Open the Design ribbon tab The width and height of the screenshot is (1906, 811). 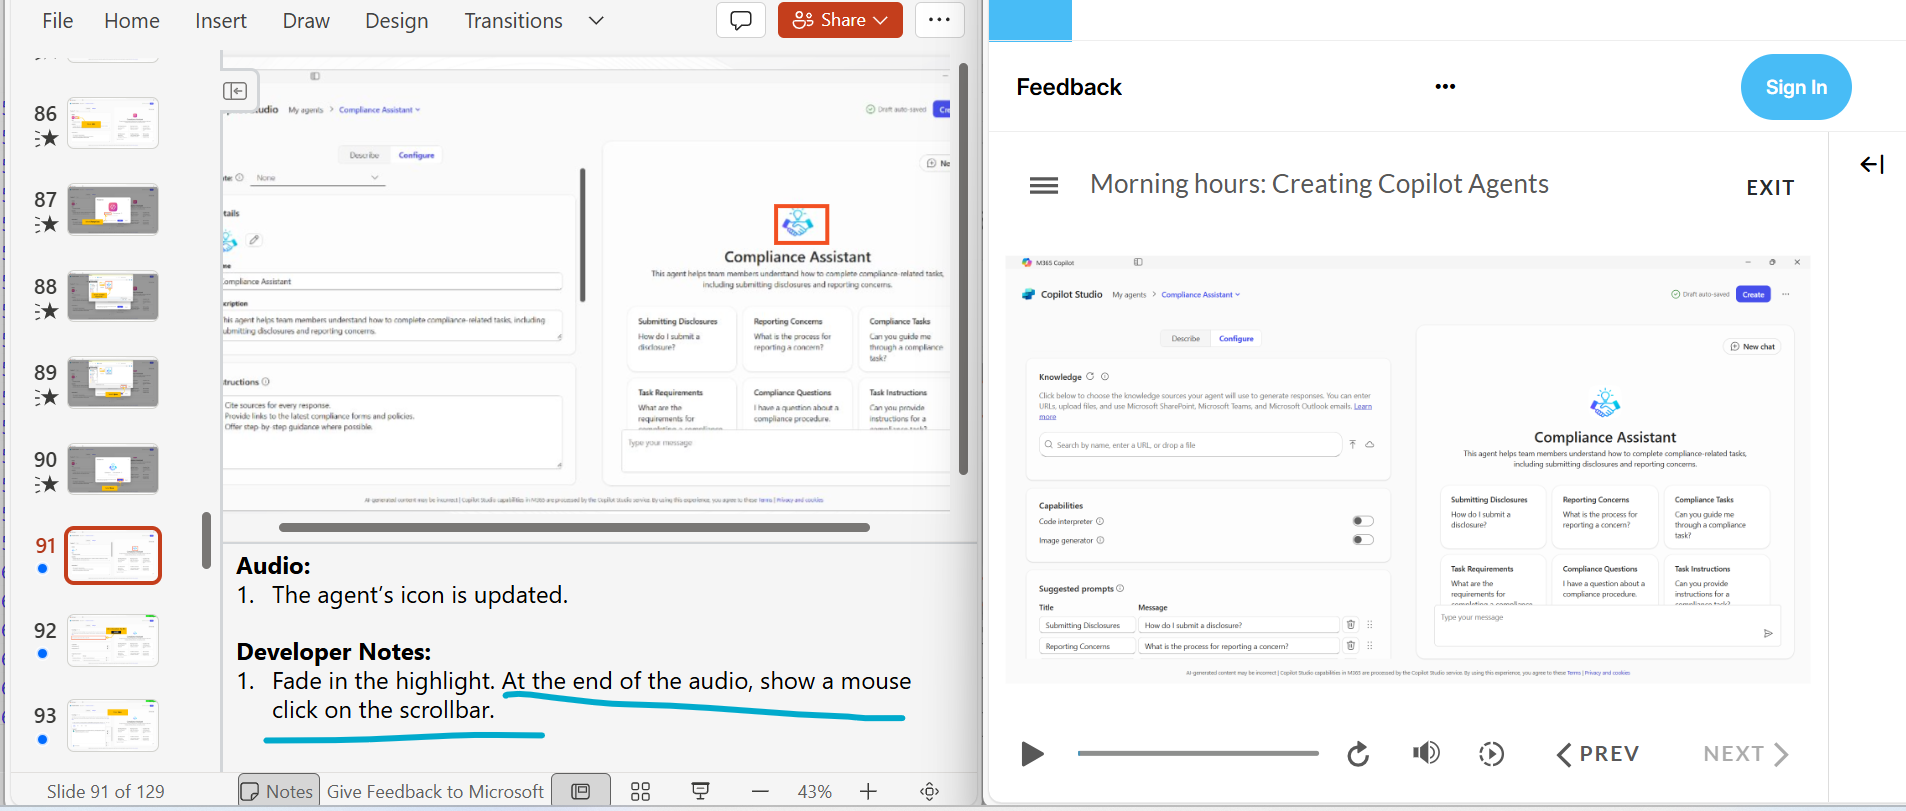[x=397, y=21]
